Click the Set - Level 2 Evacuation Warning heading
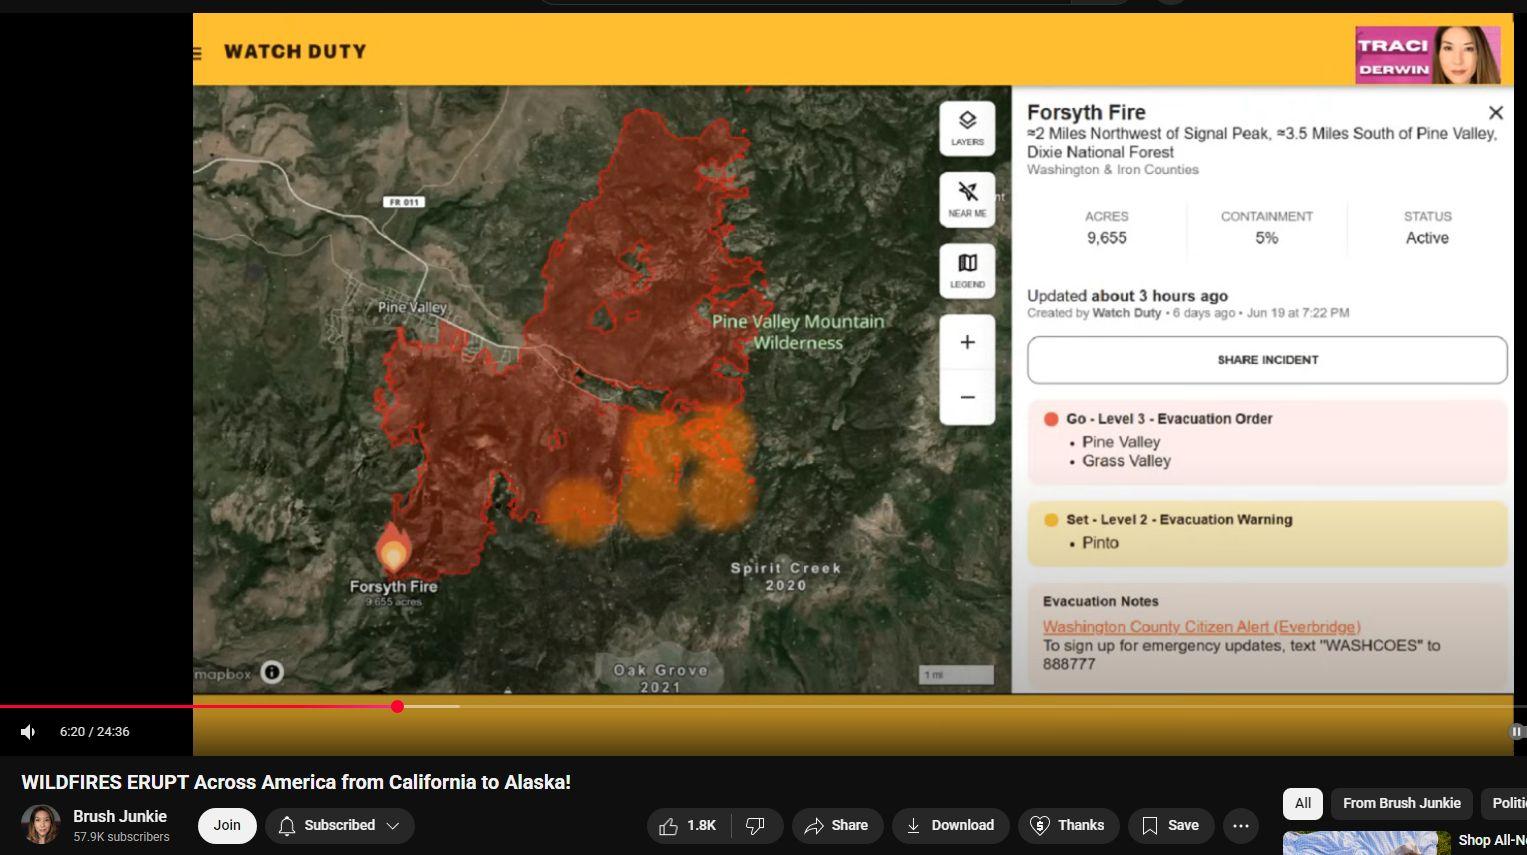The height and width of the screenshot is (855, 1527). tap(1179, 520)
